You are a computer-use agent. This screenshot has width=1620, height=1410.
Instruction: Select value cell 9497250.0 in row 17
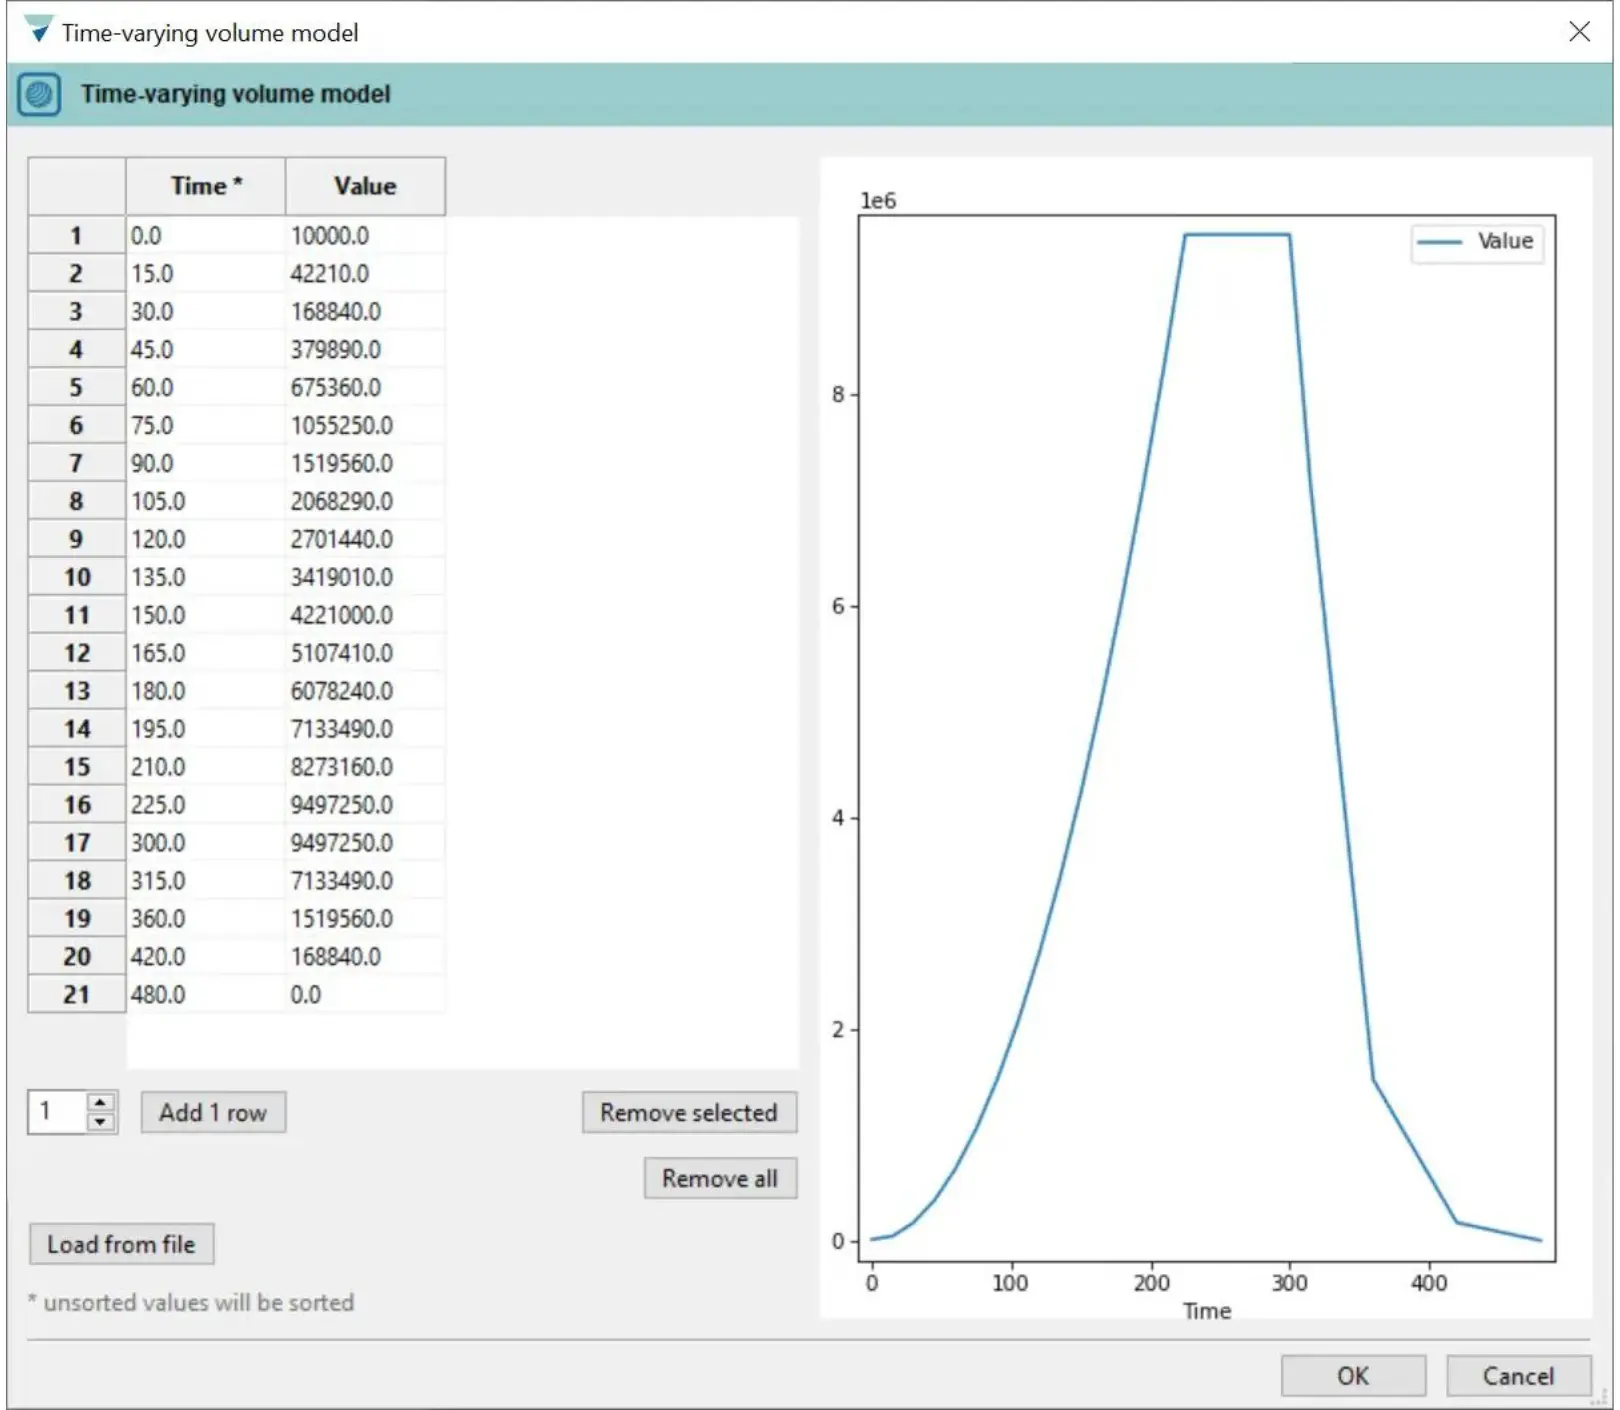(365, 843)
